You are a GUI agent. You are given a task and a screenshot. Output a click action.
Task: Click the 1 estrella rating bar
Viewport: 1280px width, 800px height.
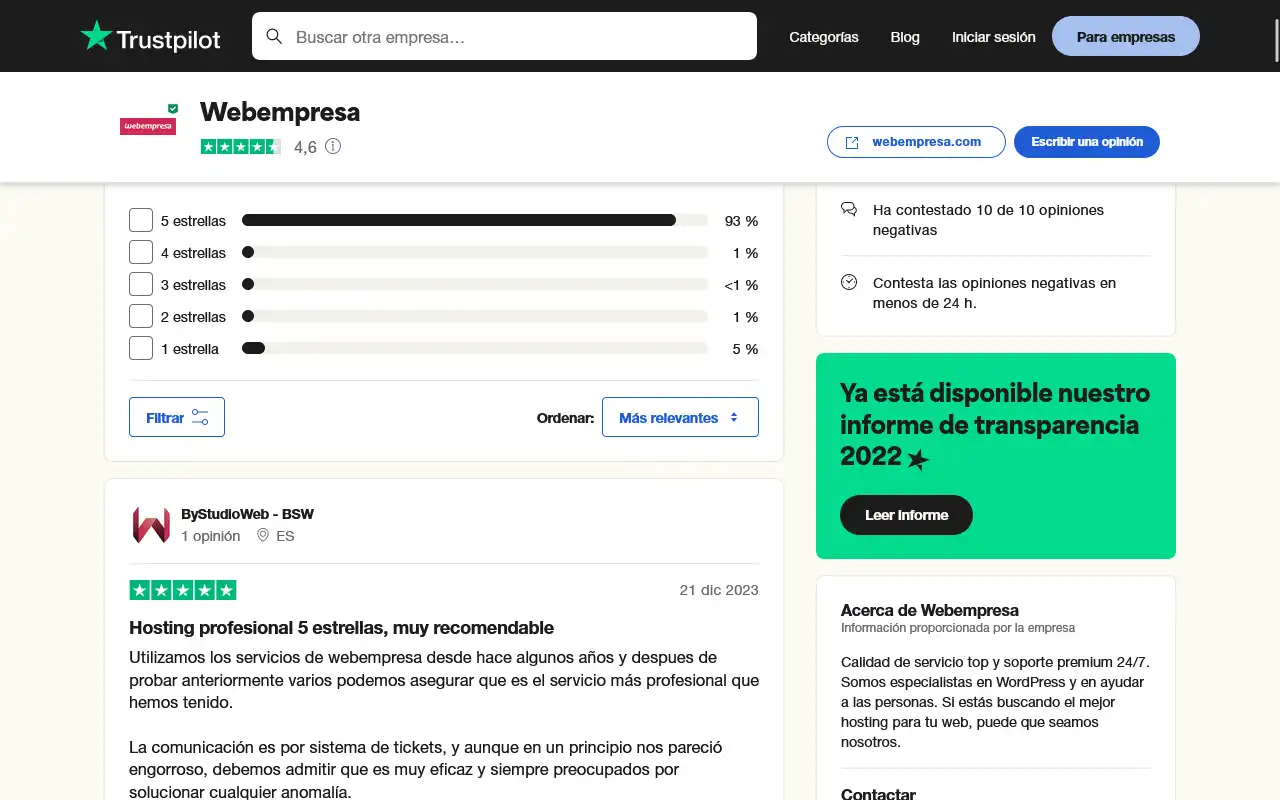pyautogui.click(x=475, y=348)
